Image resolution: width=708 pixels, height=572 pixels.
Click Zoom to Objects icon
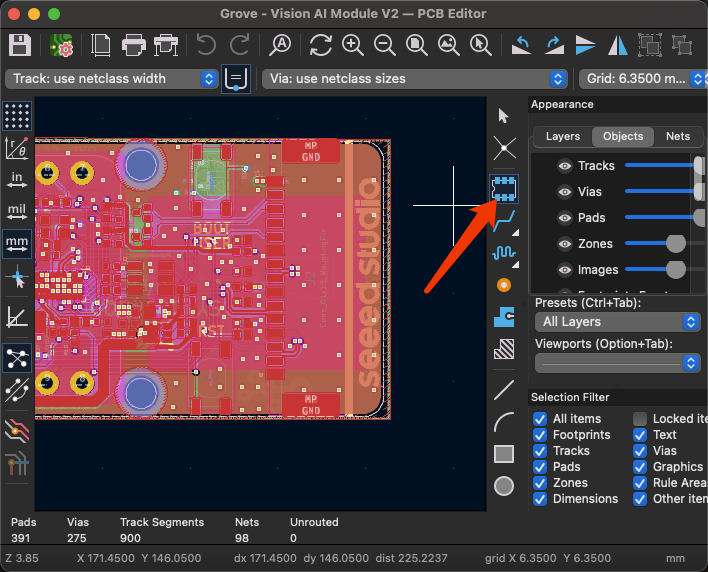pyautogui.click(x=449, y=45)
